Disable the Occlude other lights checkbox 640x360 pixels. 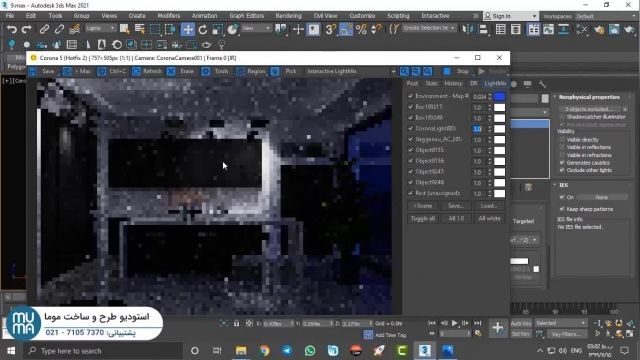click(562, 170)
